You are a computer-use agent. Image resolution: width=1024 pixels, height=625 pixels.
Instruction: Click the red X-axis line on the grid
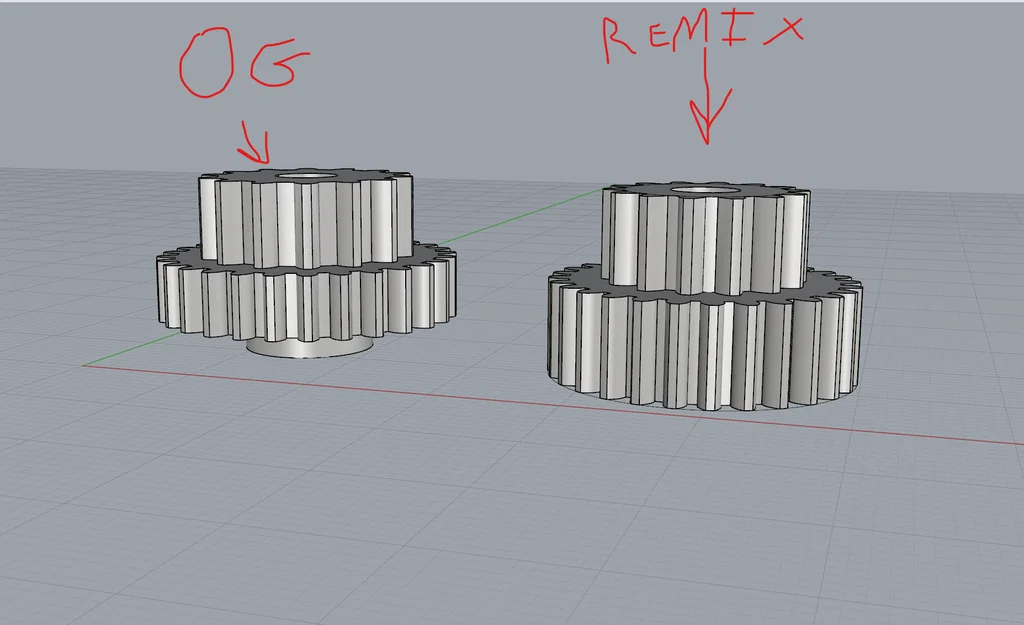point(552,404)
